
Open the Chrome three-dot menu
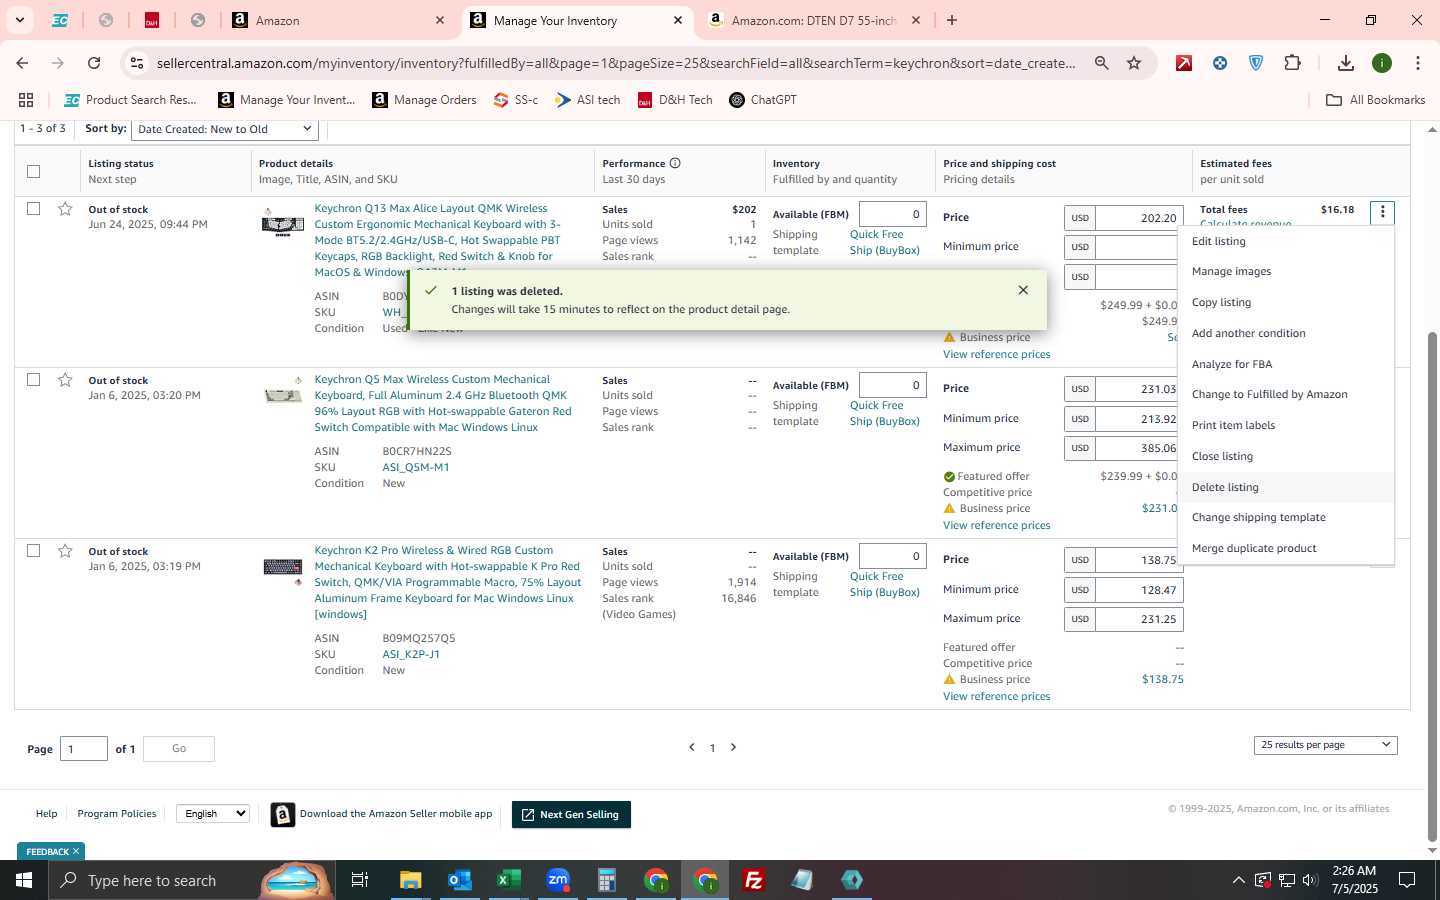1417,63
